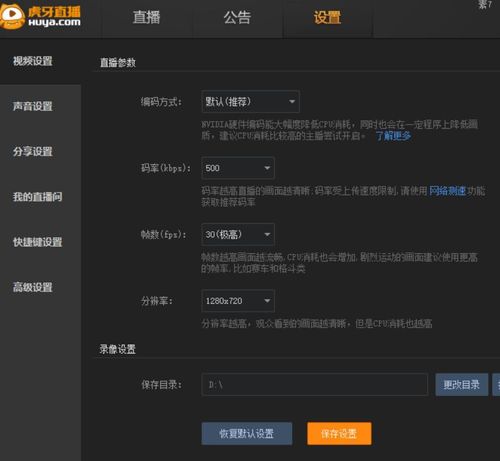Open the 帧数(fps) dropdown showing 30(极高)
Screen dimensions: 500x461
click(238, 234)
